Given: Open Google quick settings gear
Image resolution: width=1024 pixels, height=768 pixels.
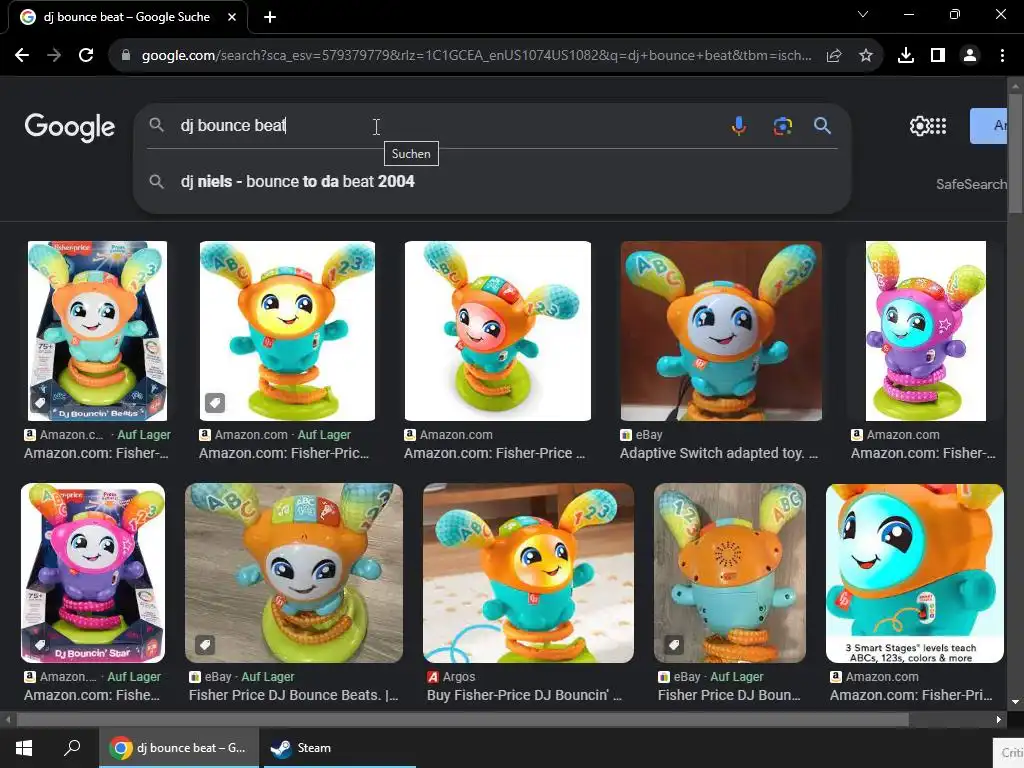Looking at the screenshot, I should coord(919,125).
